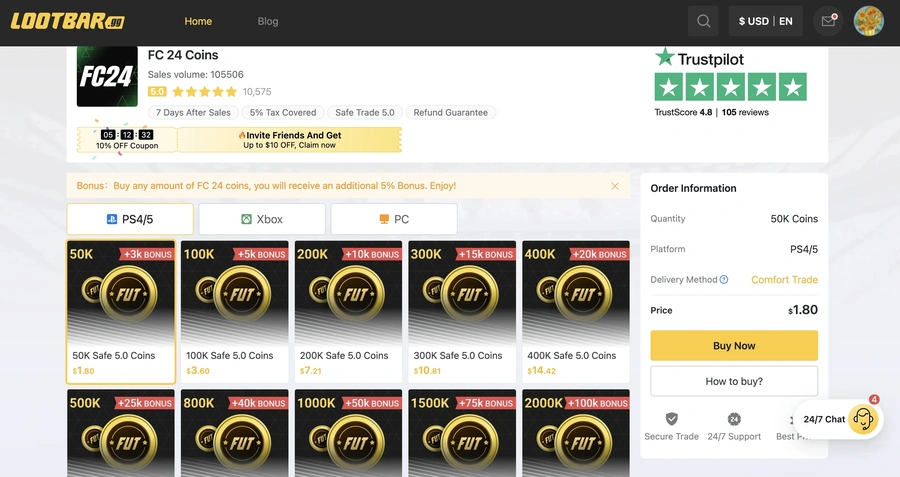
Task: Close the bonus notification banner
Action: coord(615,186)
